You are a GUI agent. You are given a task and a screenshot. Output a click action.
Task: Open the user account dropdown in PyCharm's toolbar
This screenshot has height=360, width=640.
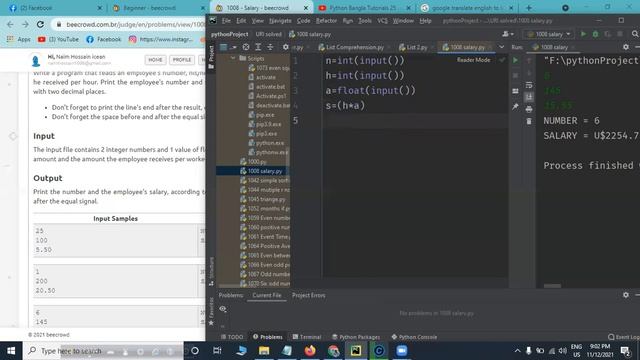[507, 34]
